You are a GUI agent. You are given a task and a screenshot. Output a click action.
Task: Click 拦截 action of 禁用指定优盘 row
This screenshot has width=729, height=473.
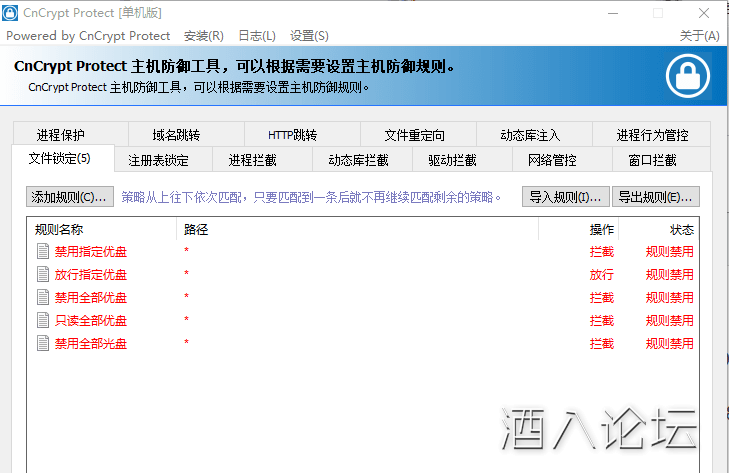tap(602, 252)
